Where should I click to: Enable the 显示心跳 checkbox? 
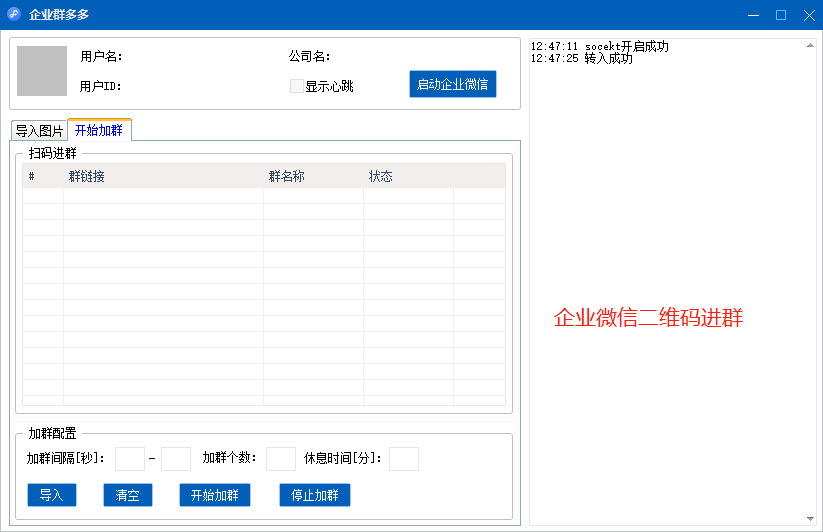point(297,86)
